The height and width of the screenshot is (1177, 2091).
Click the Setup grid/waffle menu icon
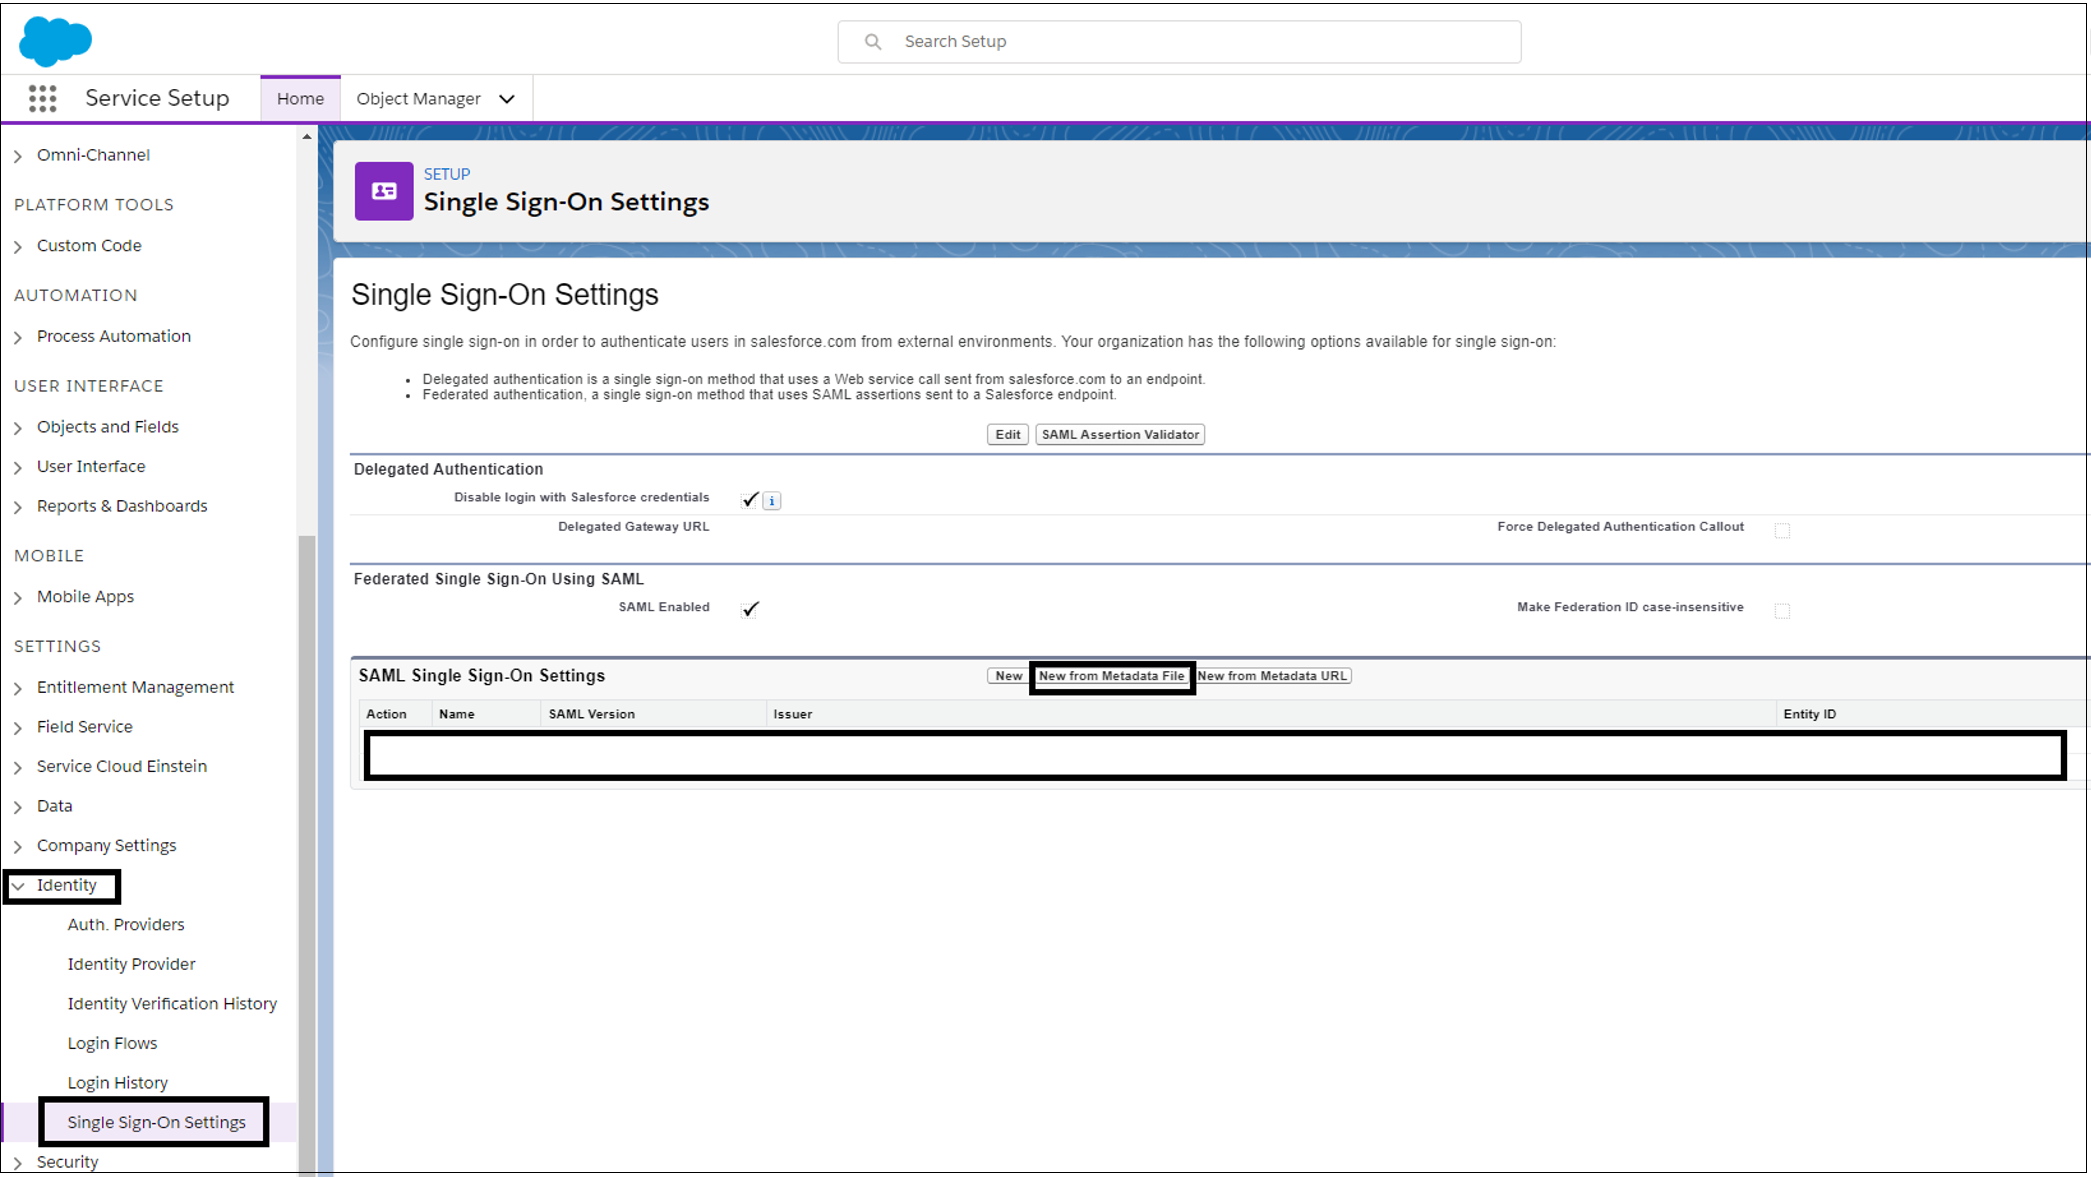pos(42,98)
